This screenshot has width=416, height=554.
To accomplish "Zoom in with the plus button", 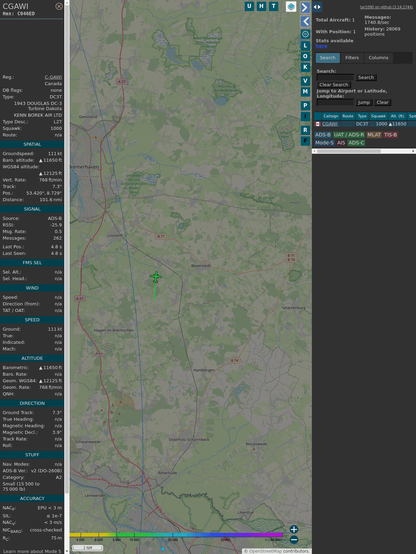I will pyautogui.click(x=294, y=529).
